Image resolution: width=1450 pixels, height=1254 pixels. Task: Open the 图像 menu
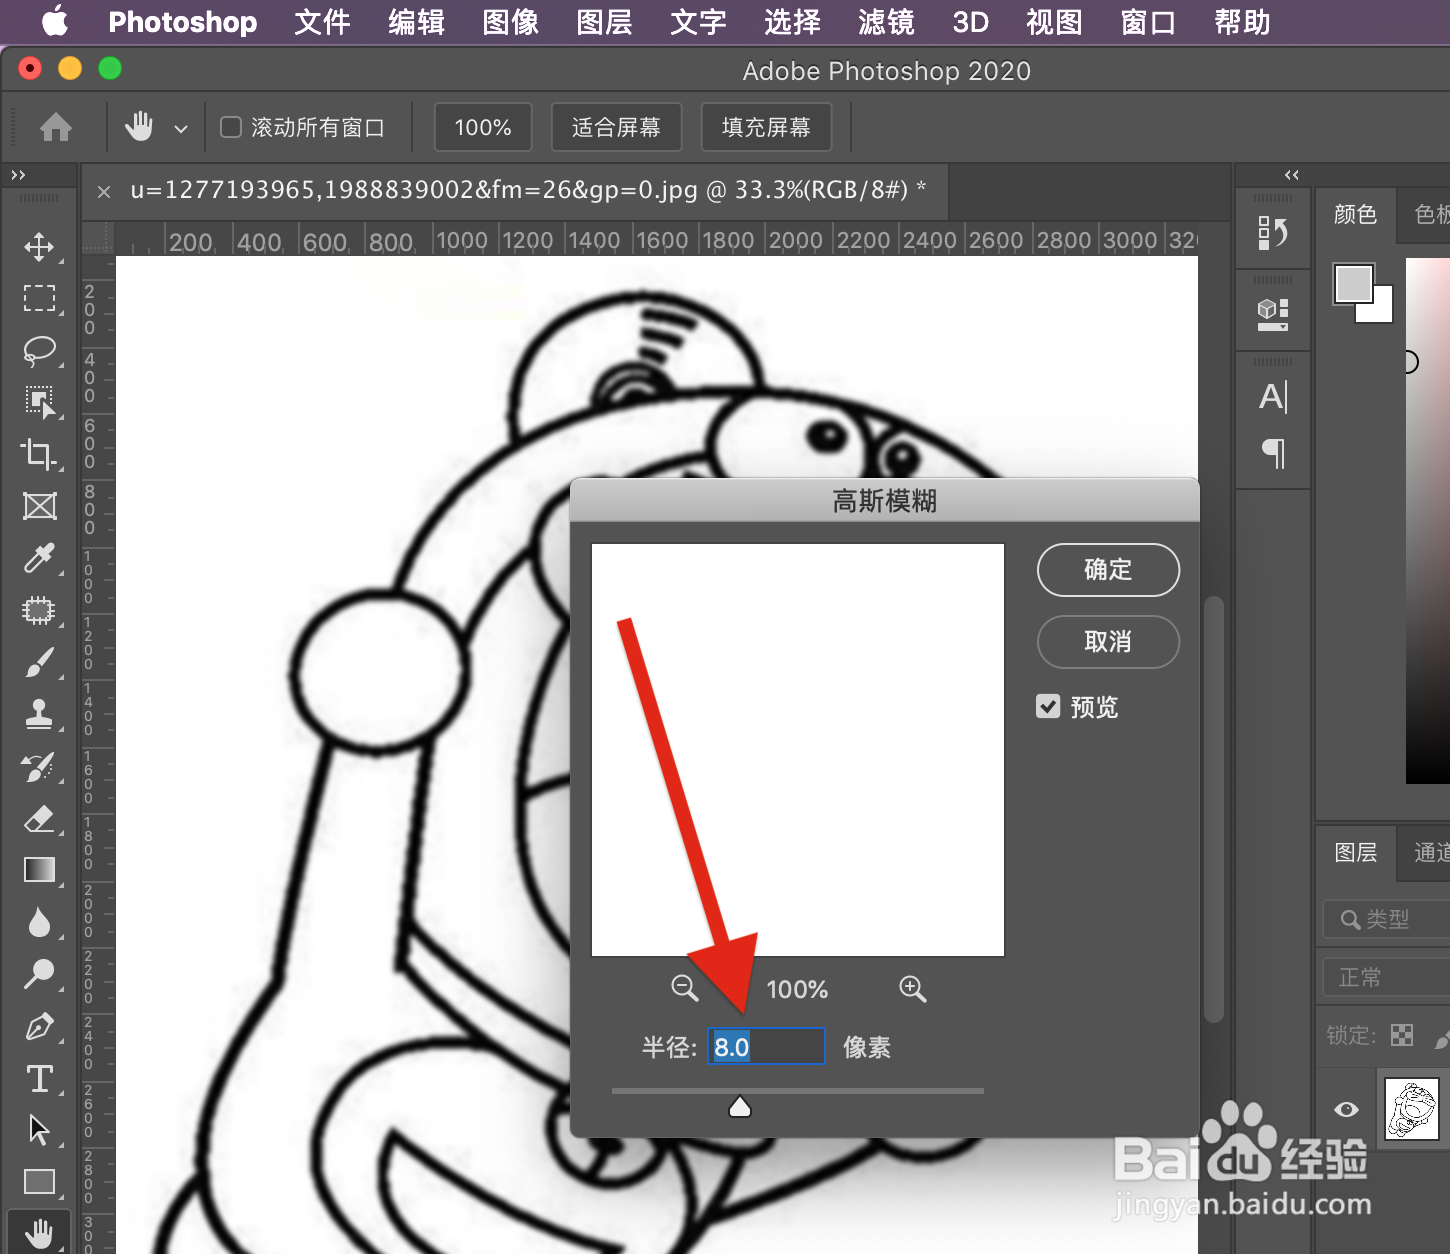click(510, 22)
